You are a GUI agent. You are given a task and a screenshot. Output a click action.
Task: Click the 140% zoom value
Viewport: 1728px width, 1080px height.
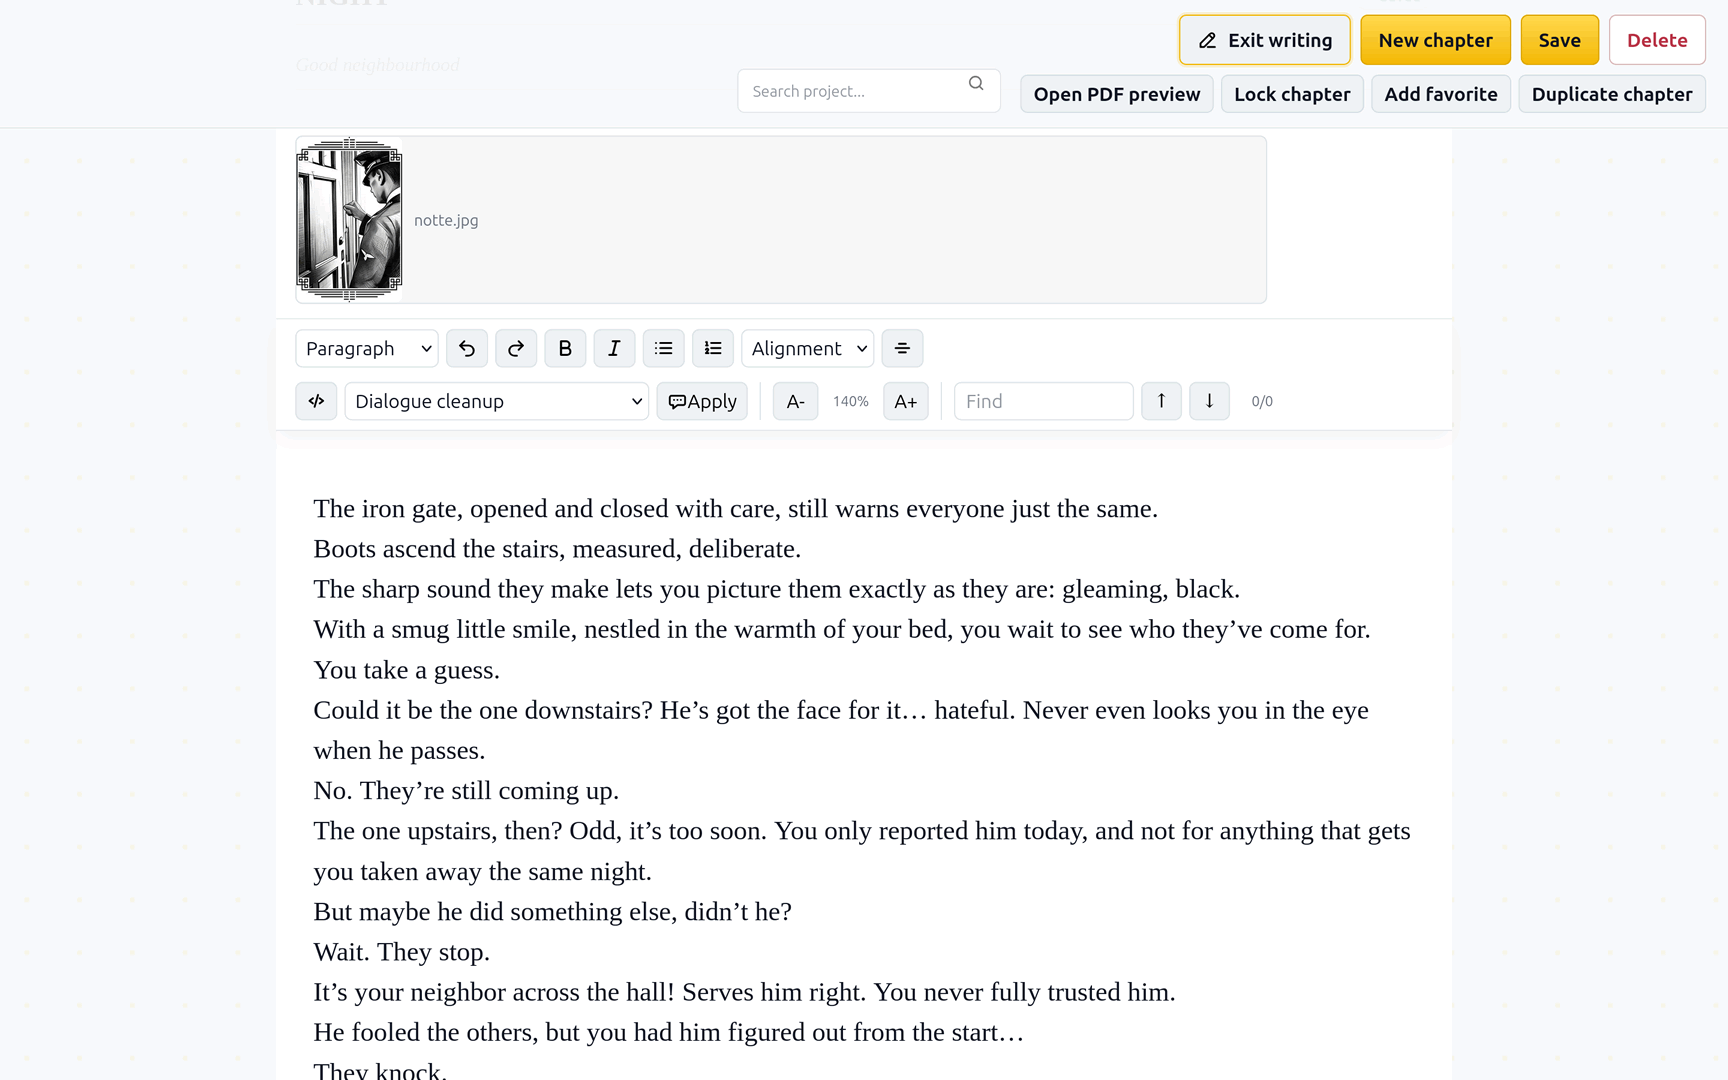[851, 401]
